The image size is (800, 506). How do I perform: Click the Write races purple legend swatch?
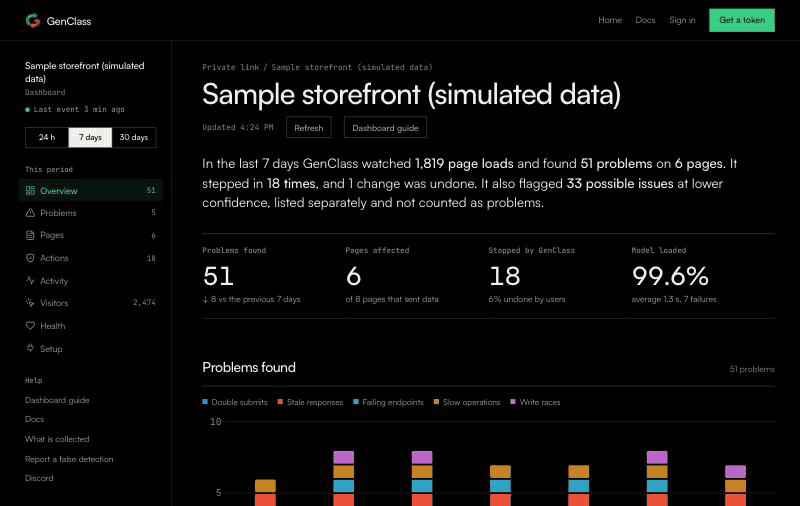[513, 402]
